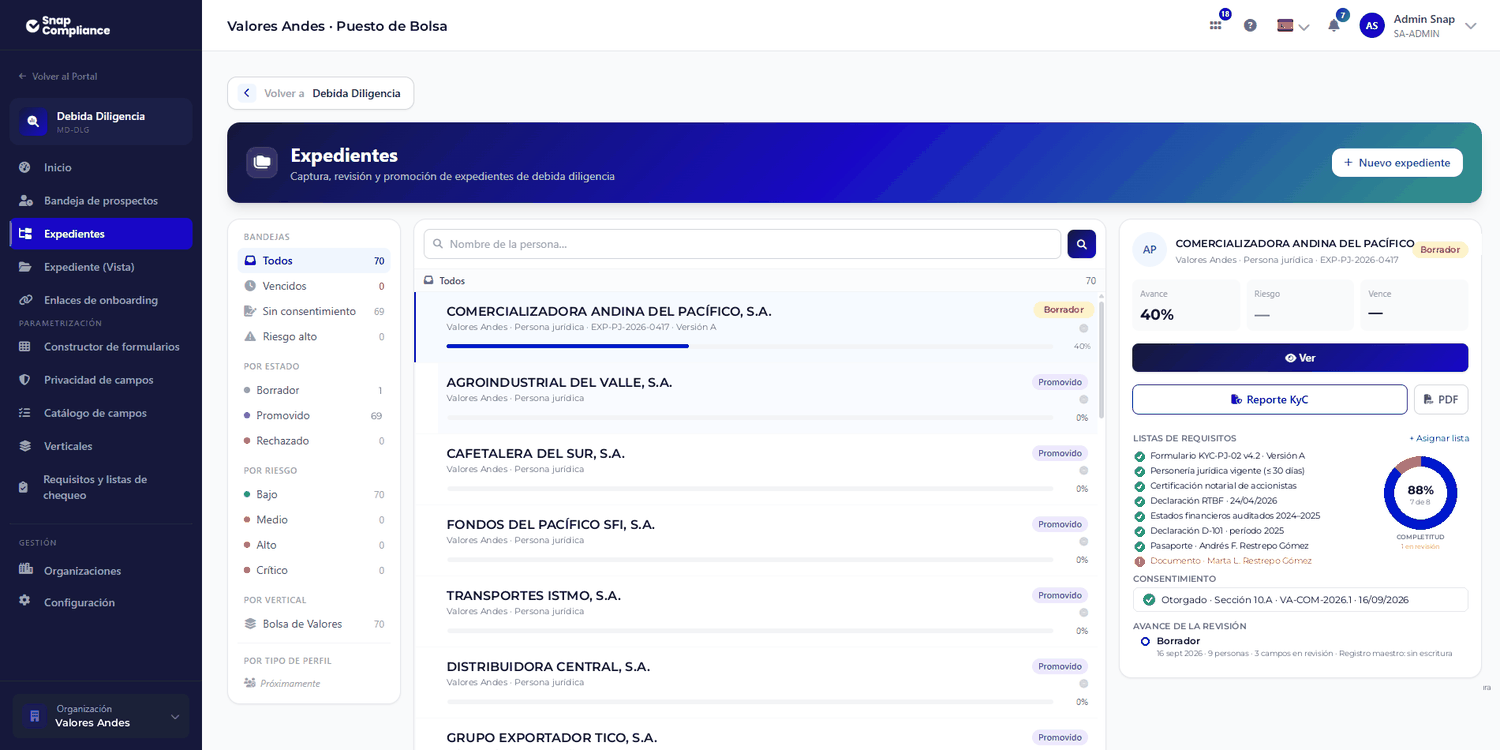Open the notifications bell
1500x750 pixels.
1334,26
